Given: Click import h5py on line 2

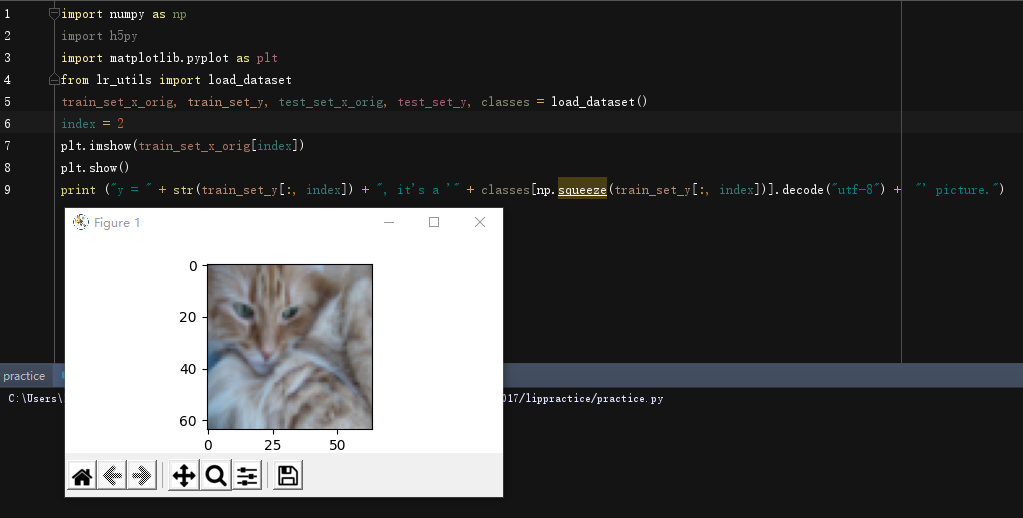Looking at the screenshot, I should click(99, 36).
